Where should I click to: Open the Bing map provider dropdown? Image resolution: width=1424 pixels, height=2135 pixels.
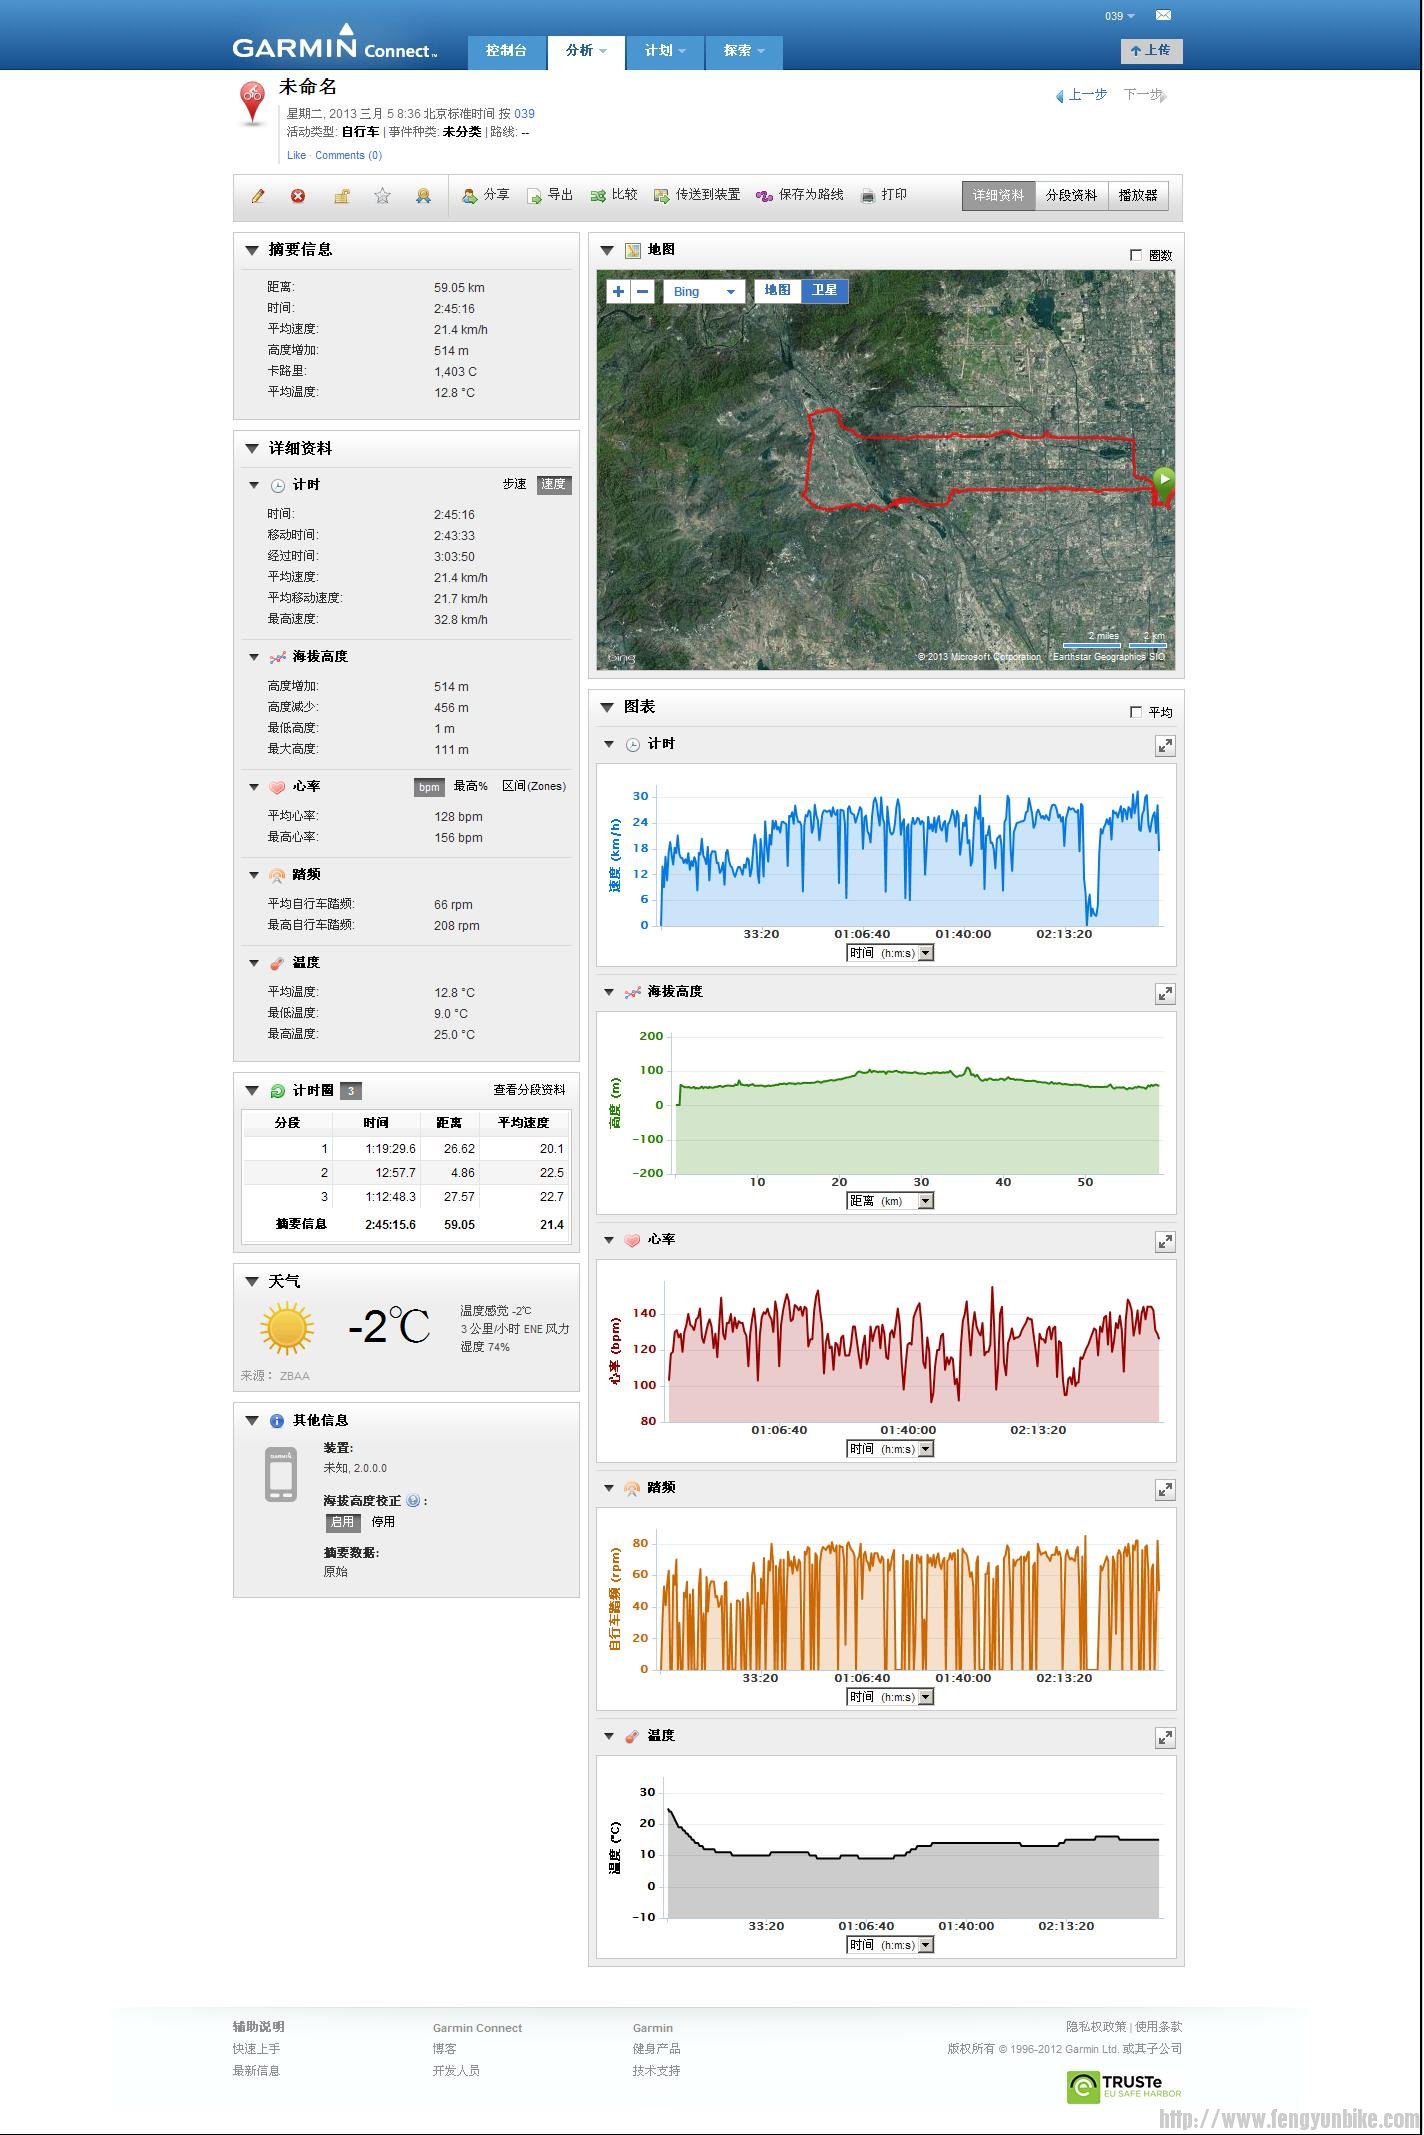pyautogui.click(x=704, y=291)
